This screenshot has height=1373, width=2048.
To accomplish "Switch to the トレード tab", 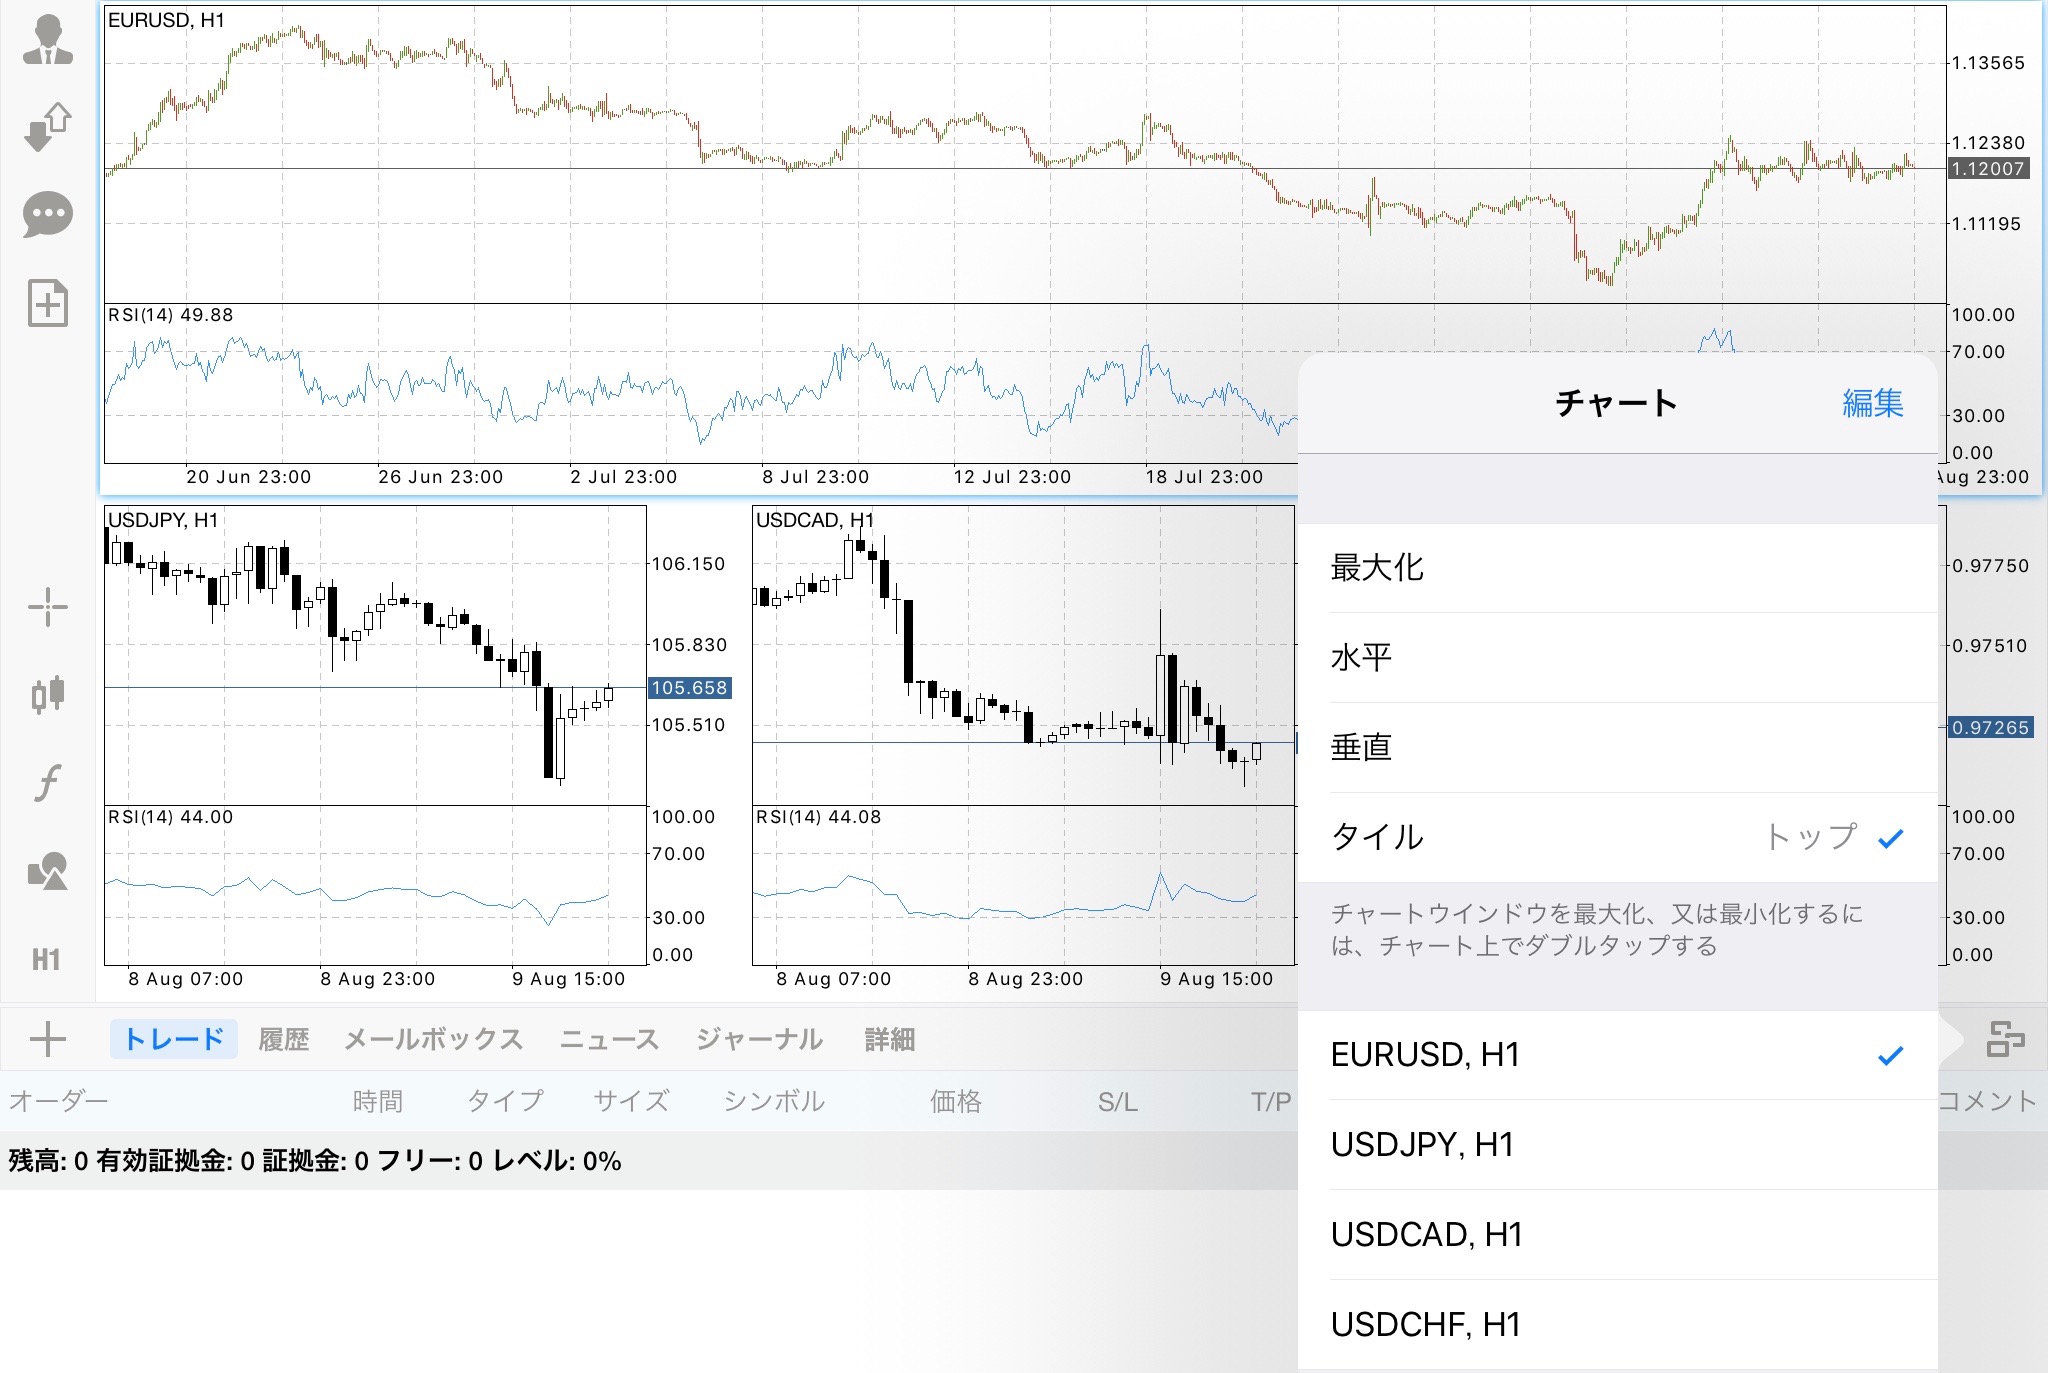I will 174,1040.
